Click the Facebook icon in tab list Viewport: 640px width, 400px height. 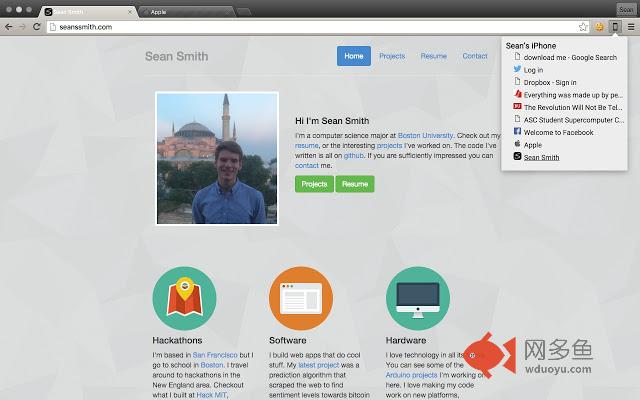pyautogui.click(x=517, y=131)
